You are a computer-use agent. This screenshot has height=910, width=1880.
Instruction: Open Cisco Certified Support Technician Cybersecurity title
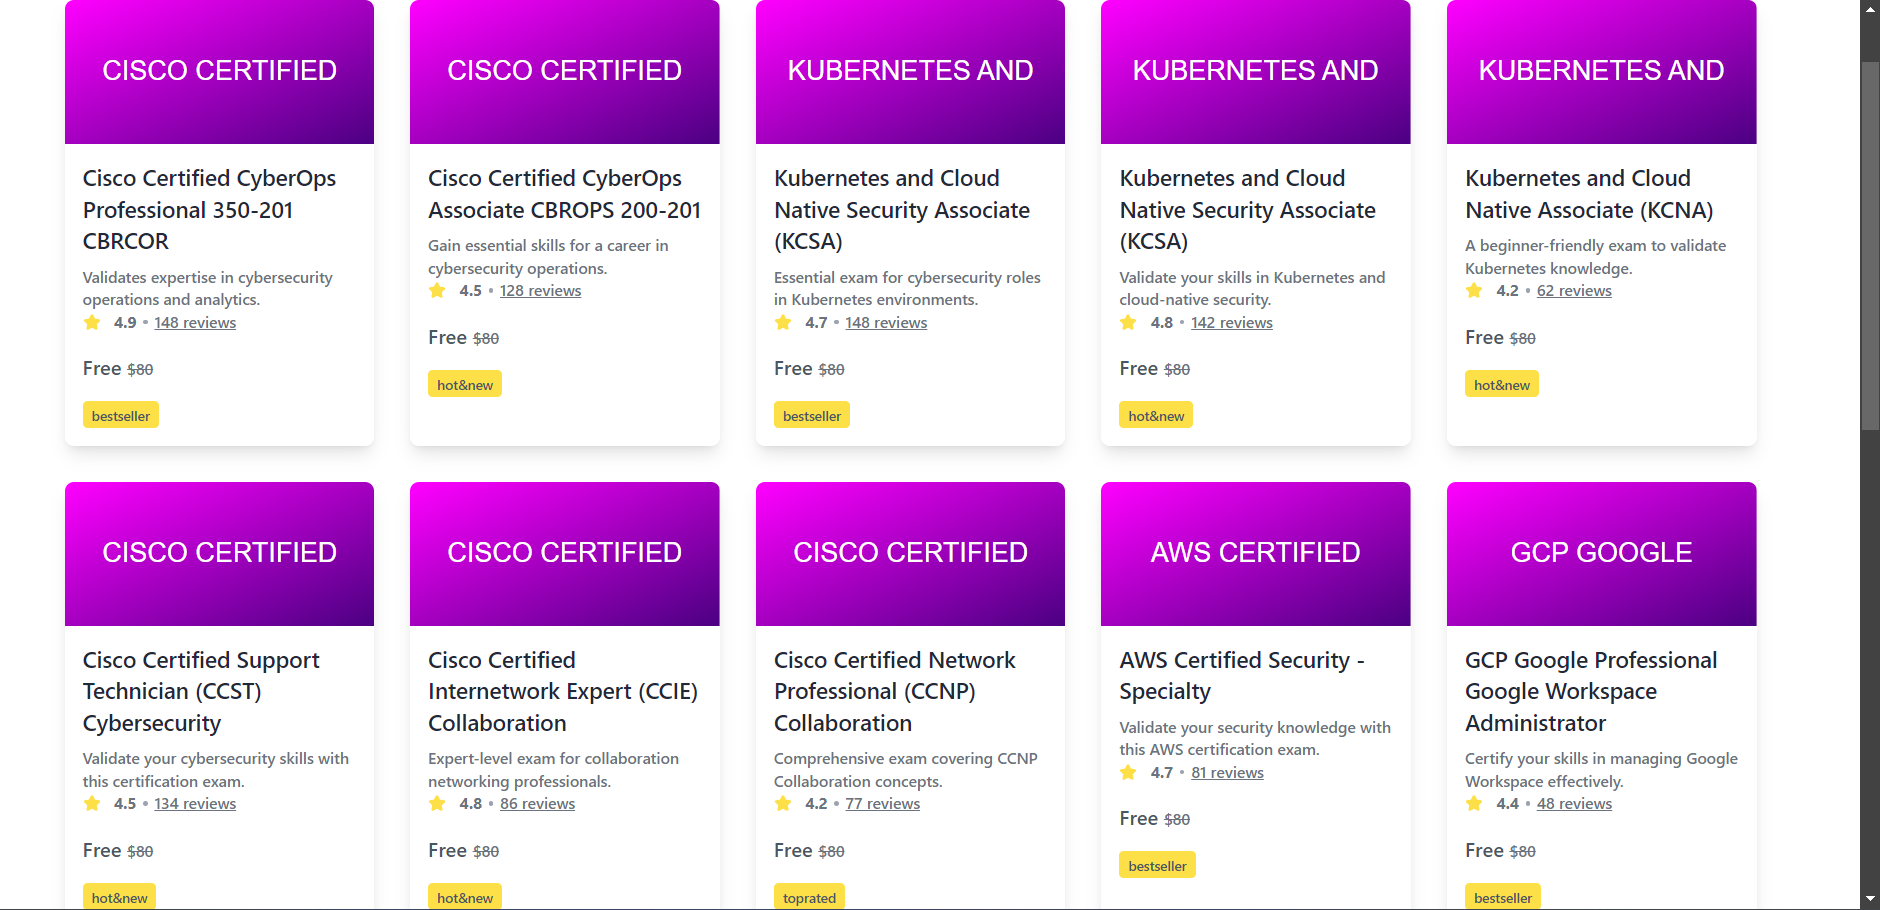[x=201, y=691]
